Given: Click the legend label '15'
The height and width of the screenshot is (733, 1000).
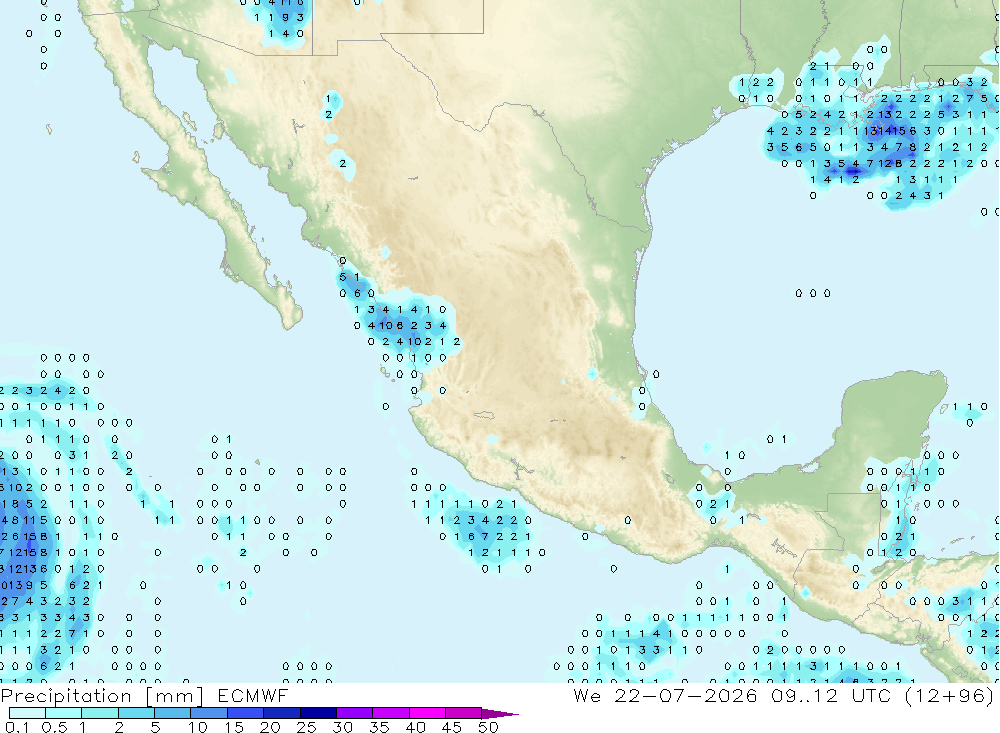Looking at the screenshot, I should 234,727.
